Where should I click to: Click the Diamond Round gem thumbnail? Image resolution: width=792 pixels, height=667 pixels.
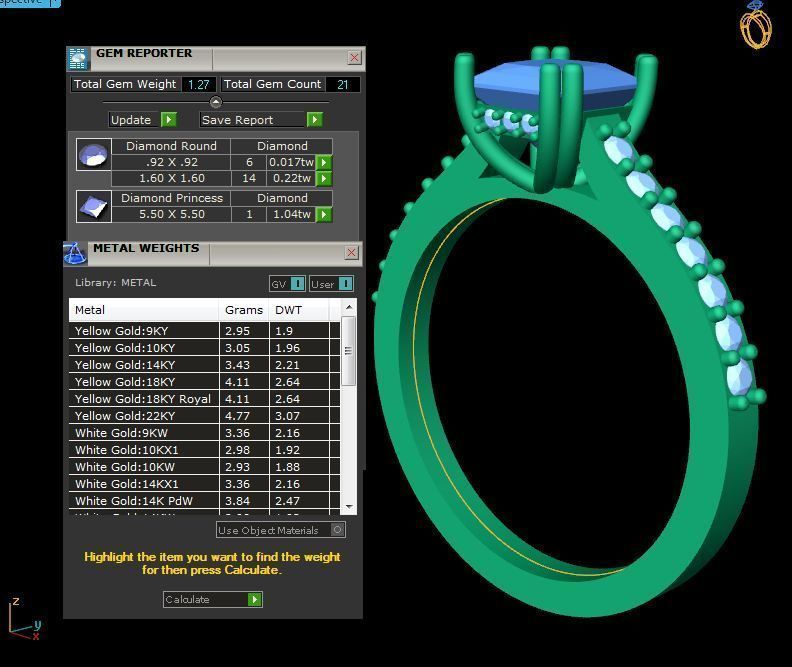93,155
